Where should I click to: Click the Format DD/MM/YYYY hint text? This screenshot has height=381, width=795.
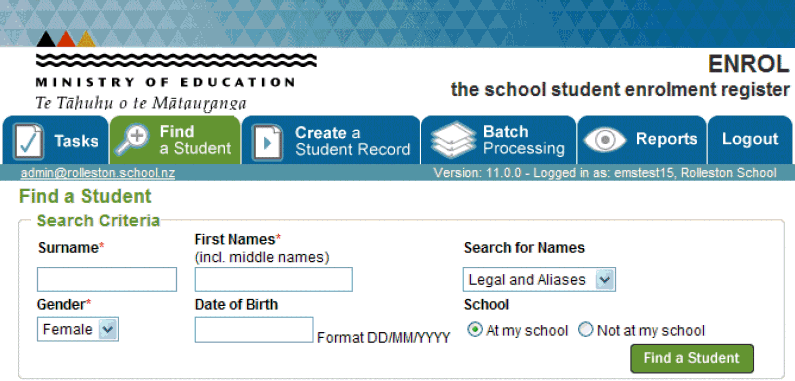(x=384, y=338)
